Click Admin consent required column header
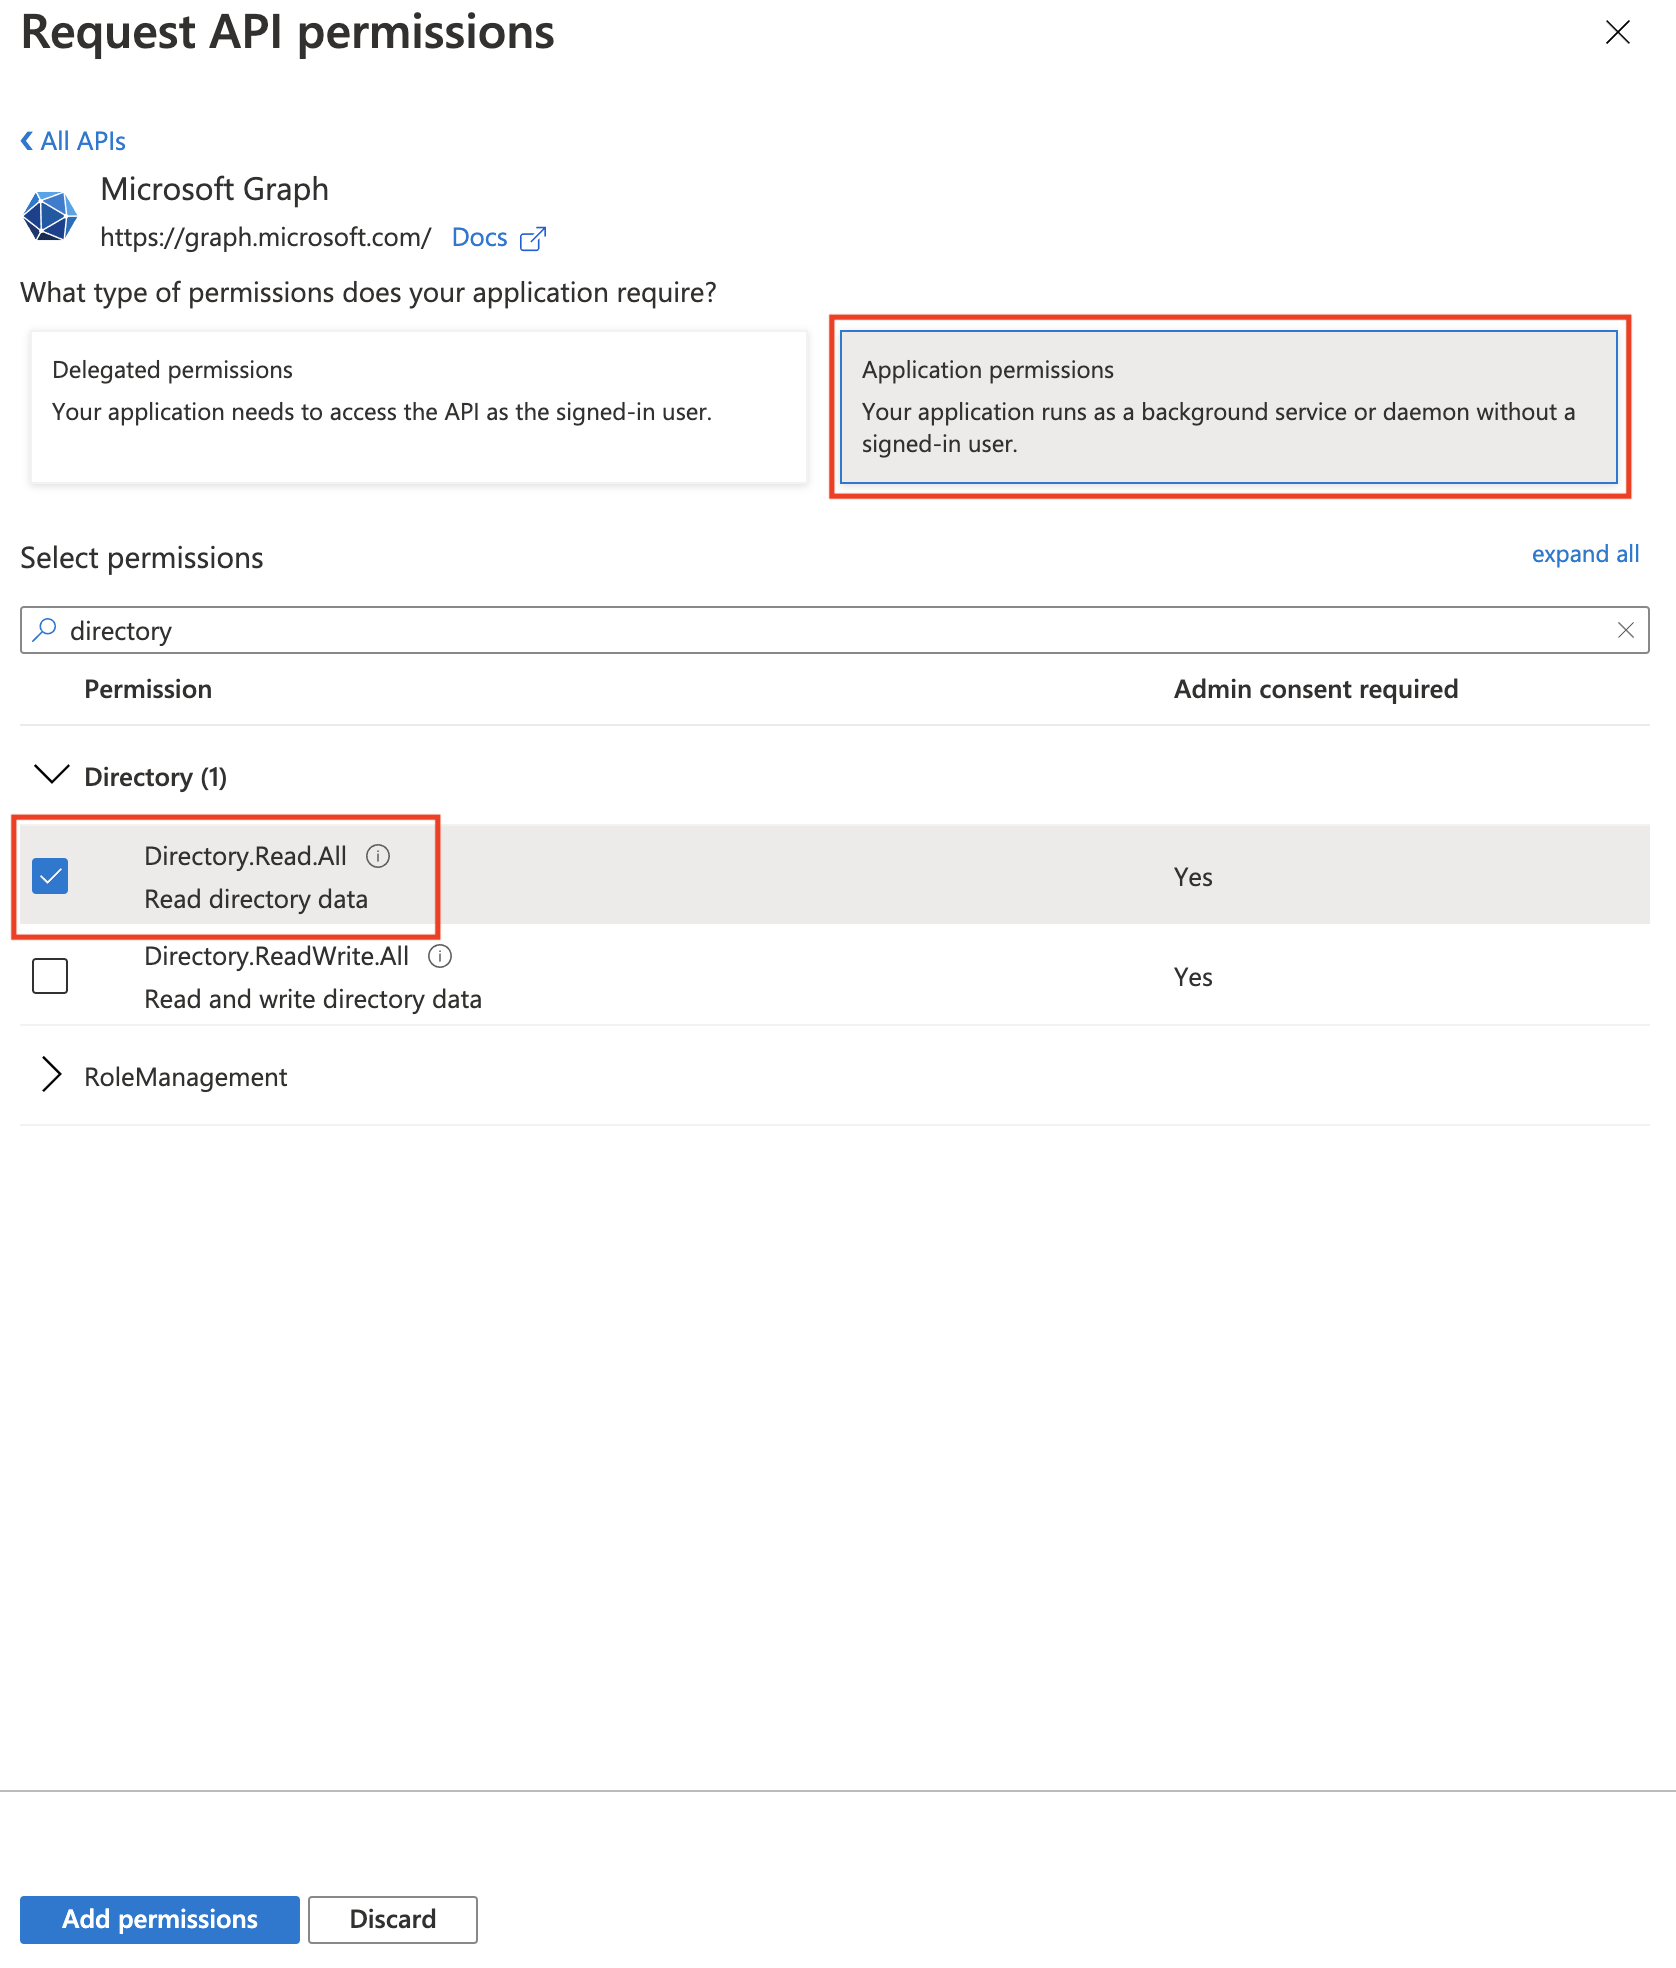The height and width of the screenshot is (1968, 1676). coord(1315,689)
